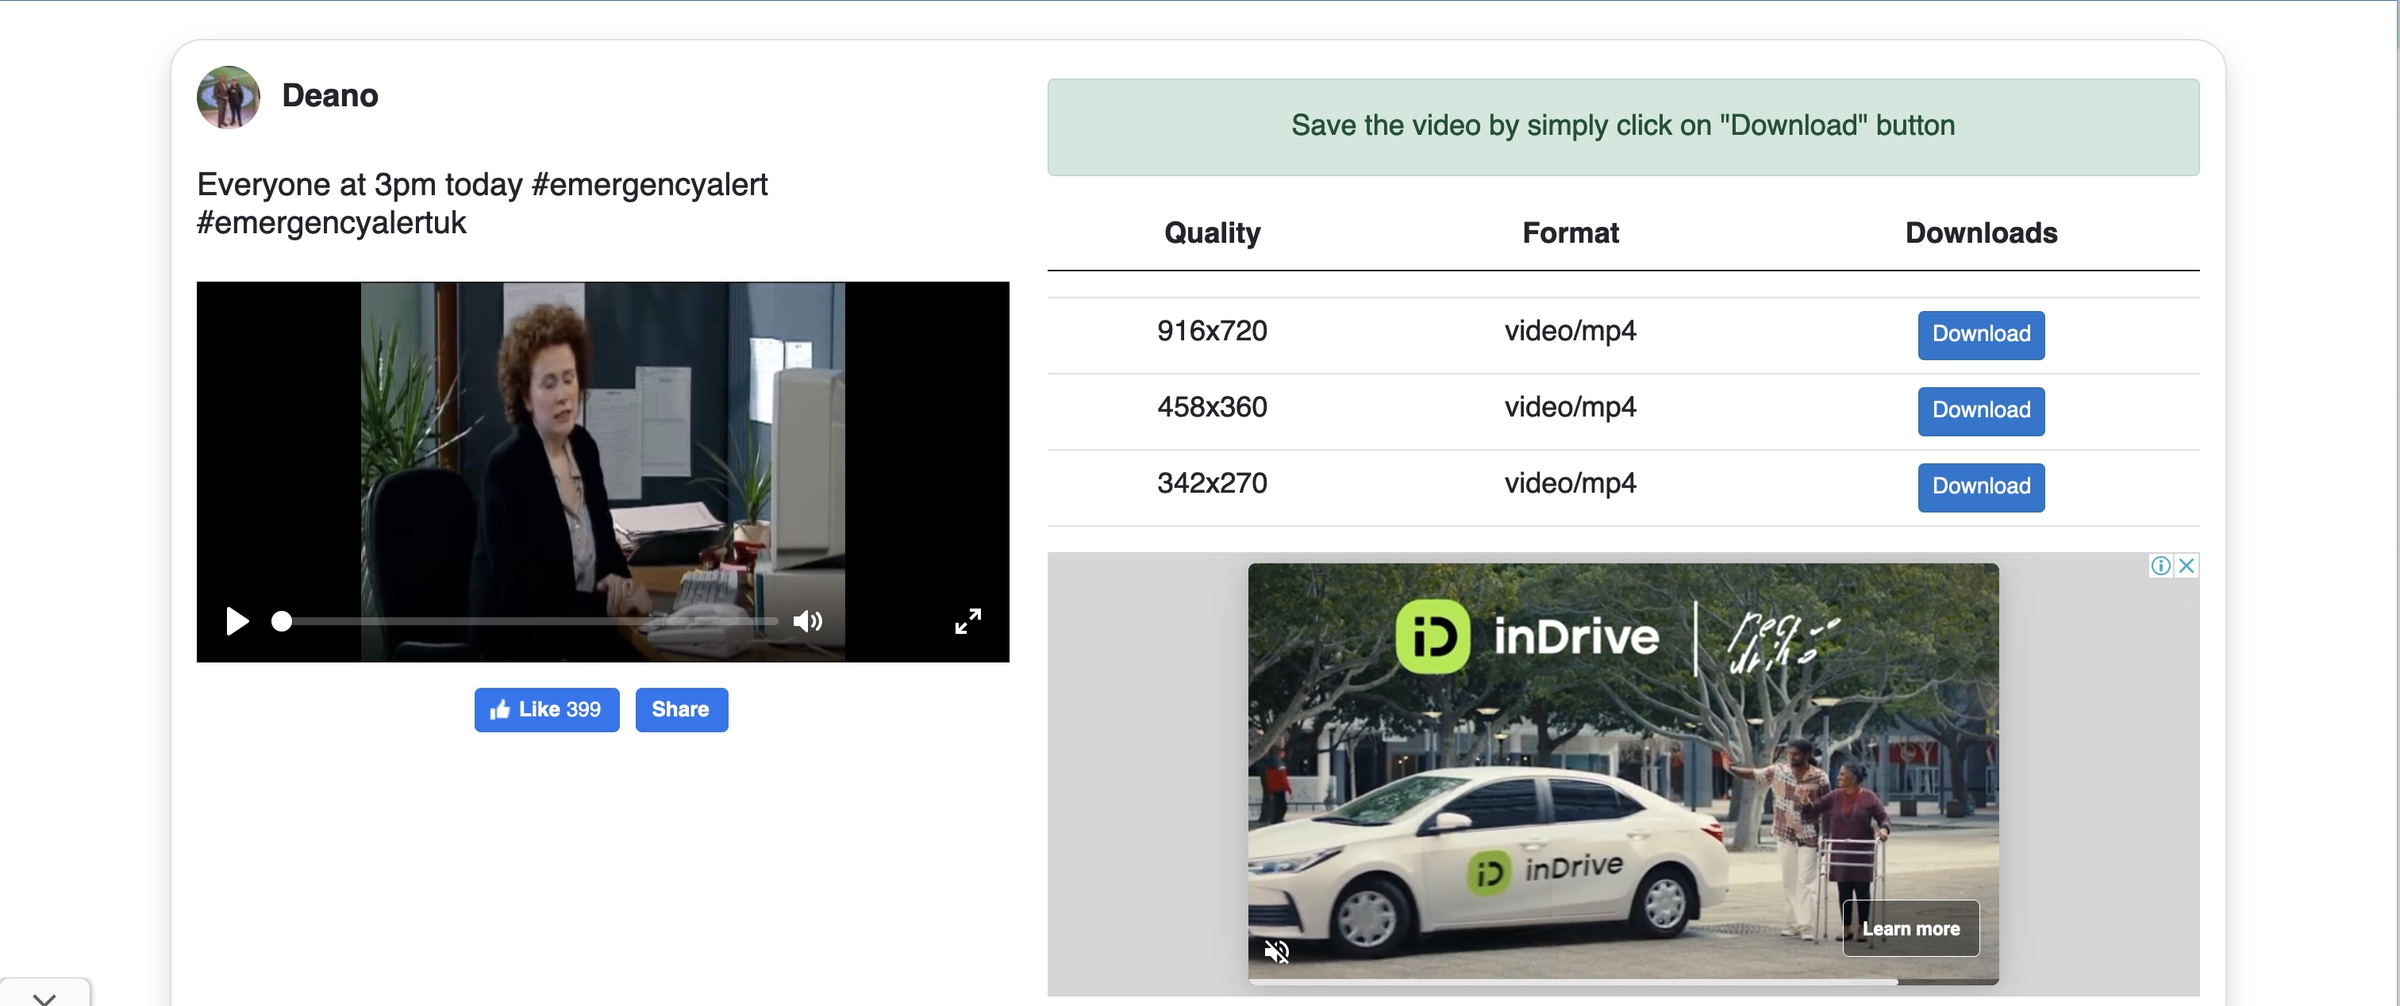2400x1006 pixels.
Task: Like the video with thumbs-up button
Action: [546, 709]
